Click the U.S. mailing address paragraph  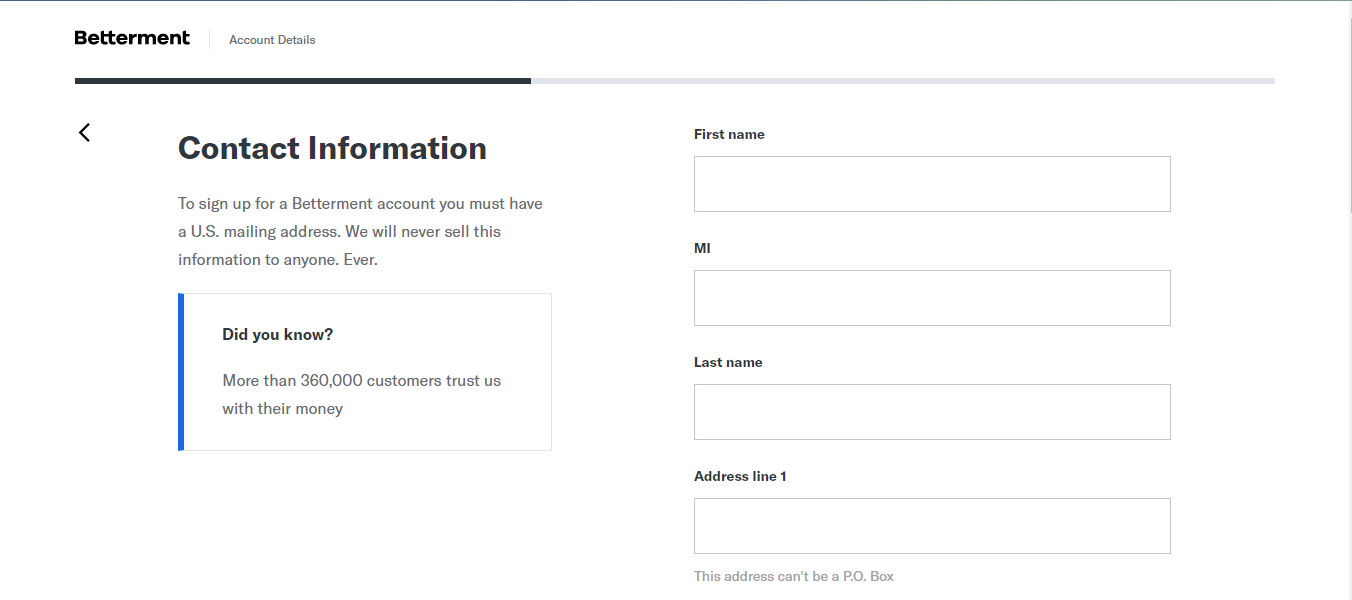(x=360, y=231)
